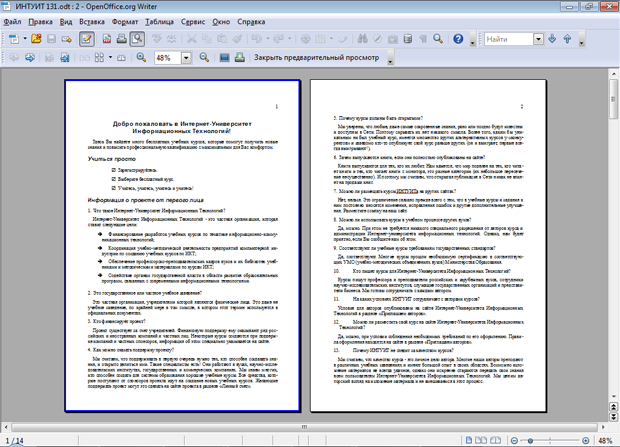Image resolution: width=620 pixels, height=447 pixels.
Task: Click the Find and Replace binoculars icon
Action: [363, 40]
